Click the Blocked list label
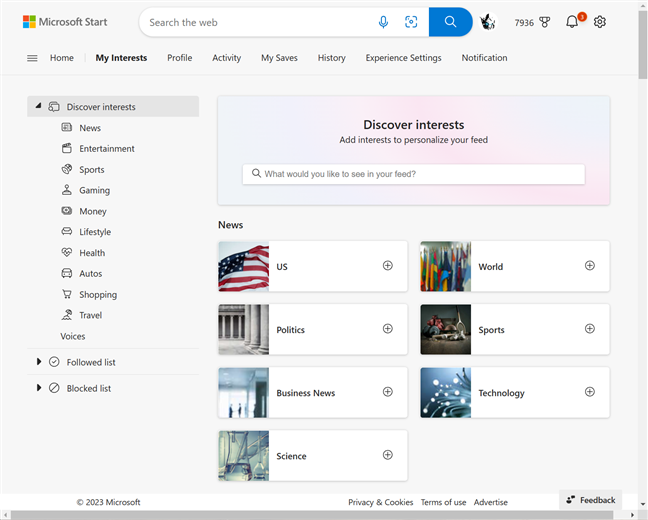 89,389
